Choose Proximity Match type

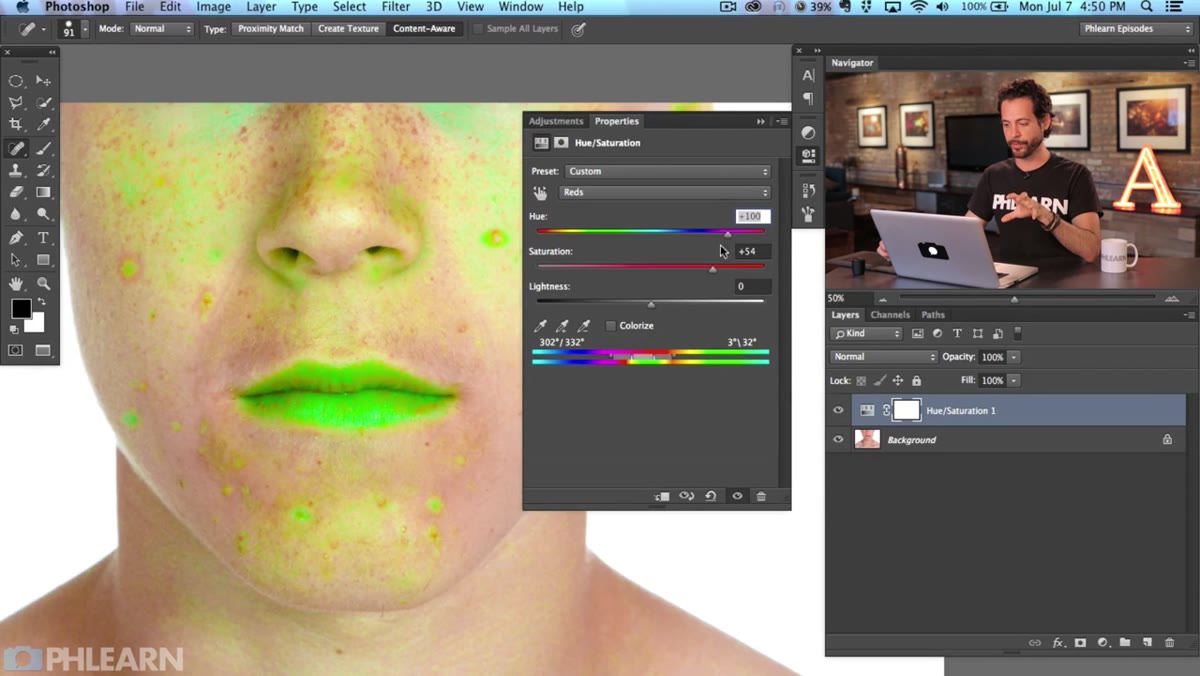pos(271,29)
